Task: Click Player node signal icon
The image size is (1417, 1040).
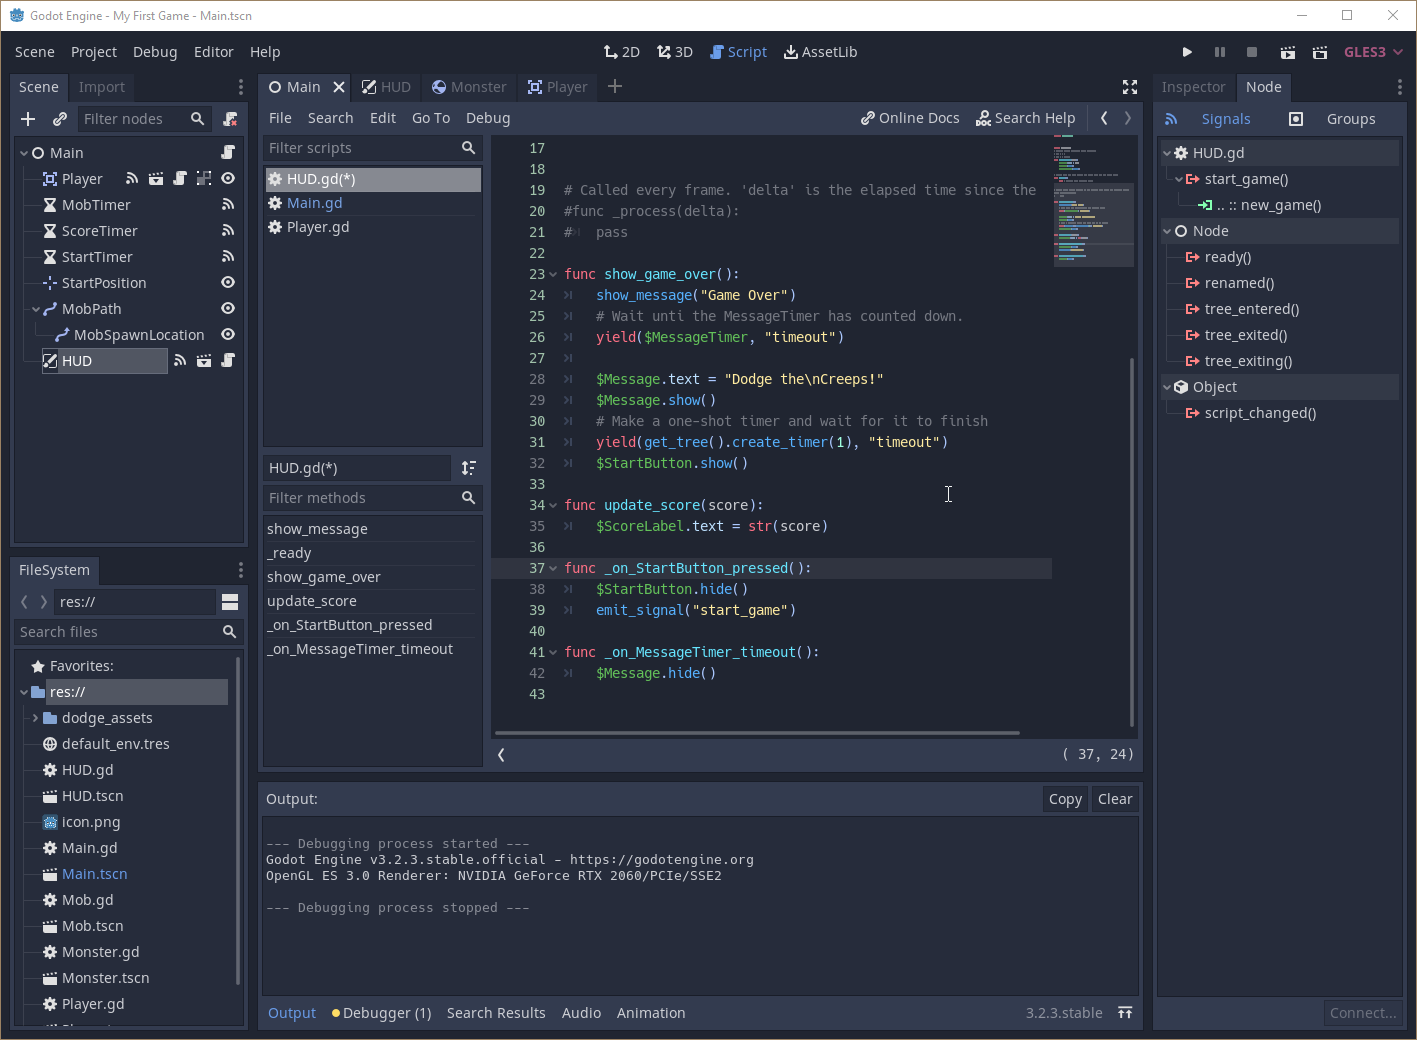Action: tap(132, 179)
